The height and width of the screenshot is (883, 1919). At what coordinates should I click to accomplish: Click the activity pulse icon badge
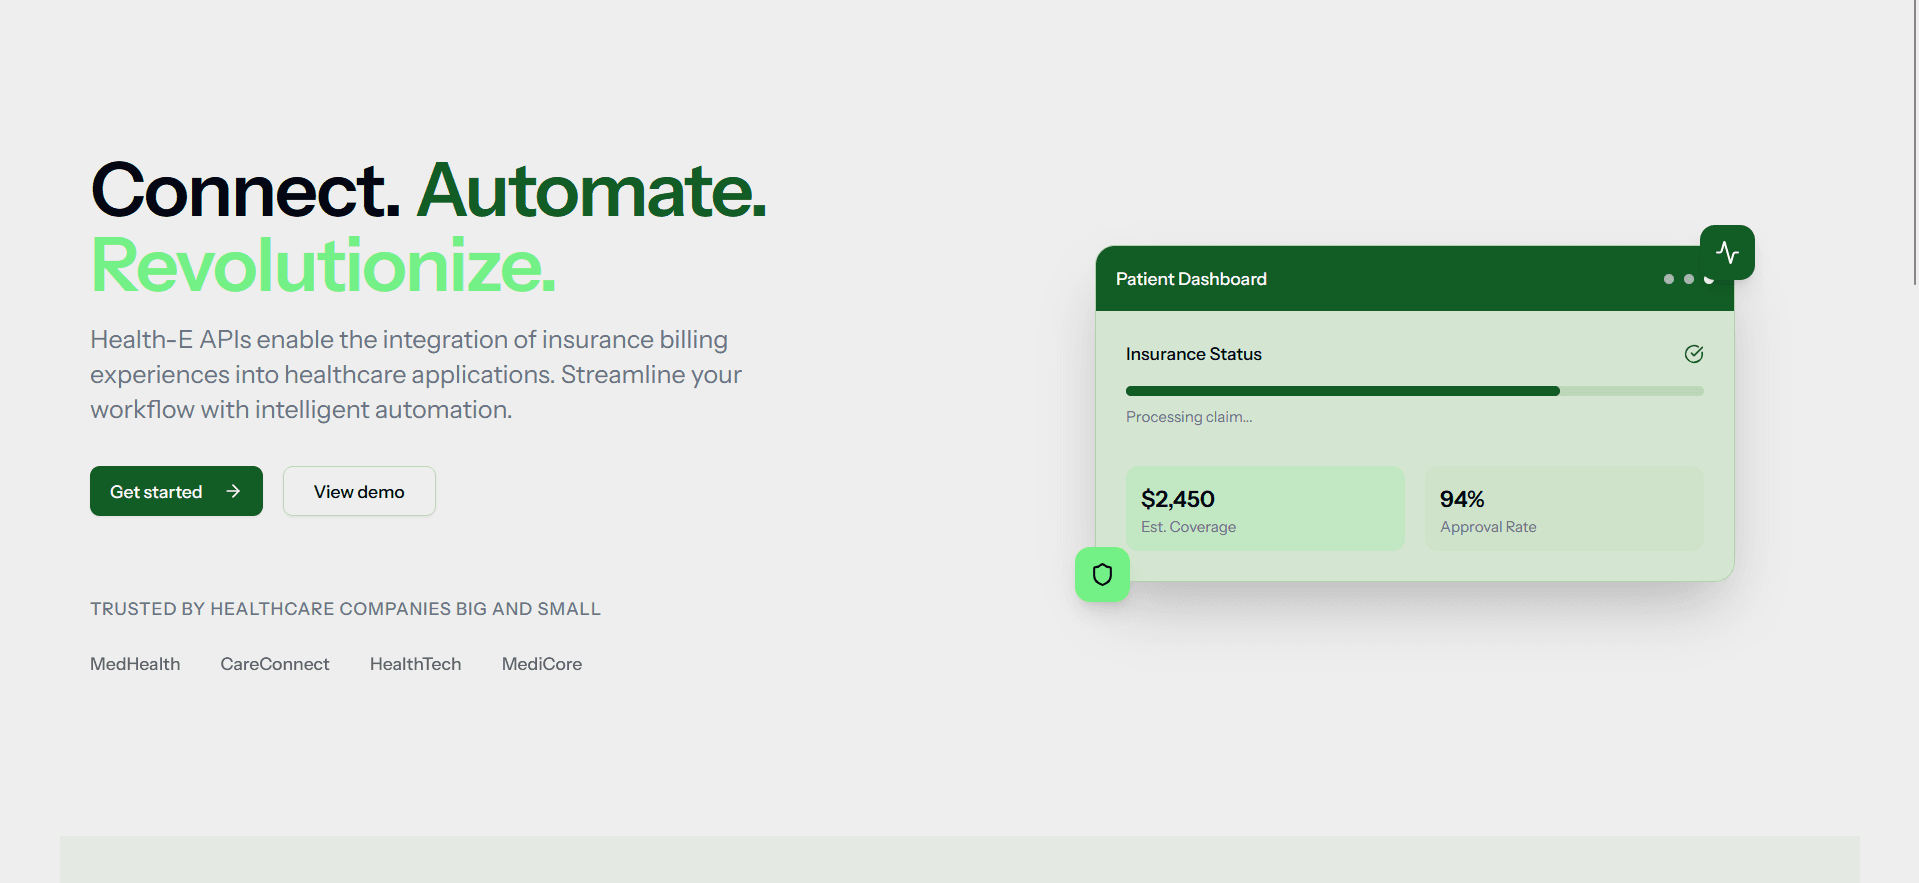[x=1727, y=252]
